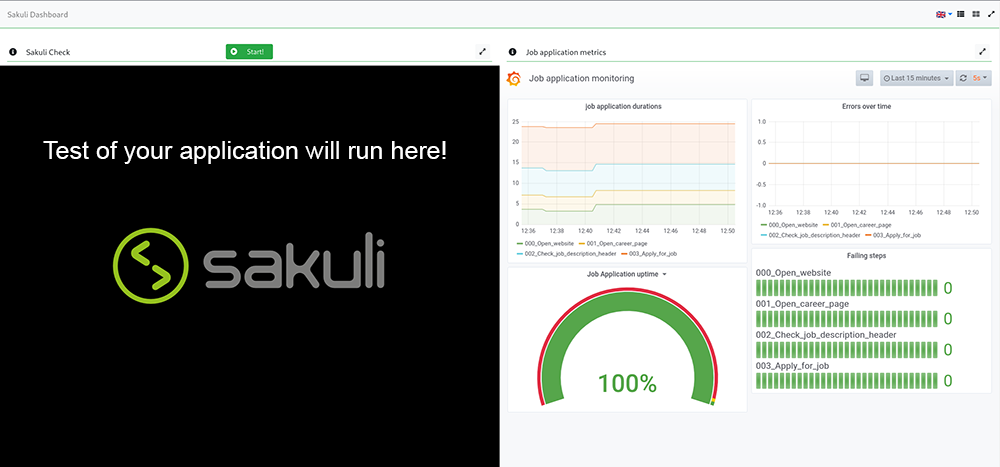1000x467 pixels.
Task: Click the job application durations panel title
Action: tap(622, 107)
